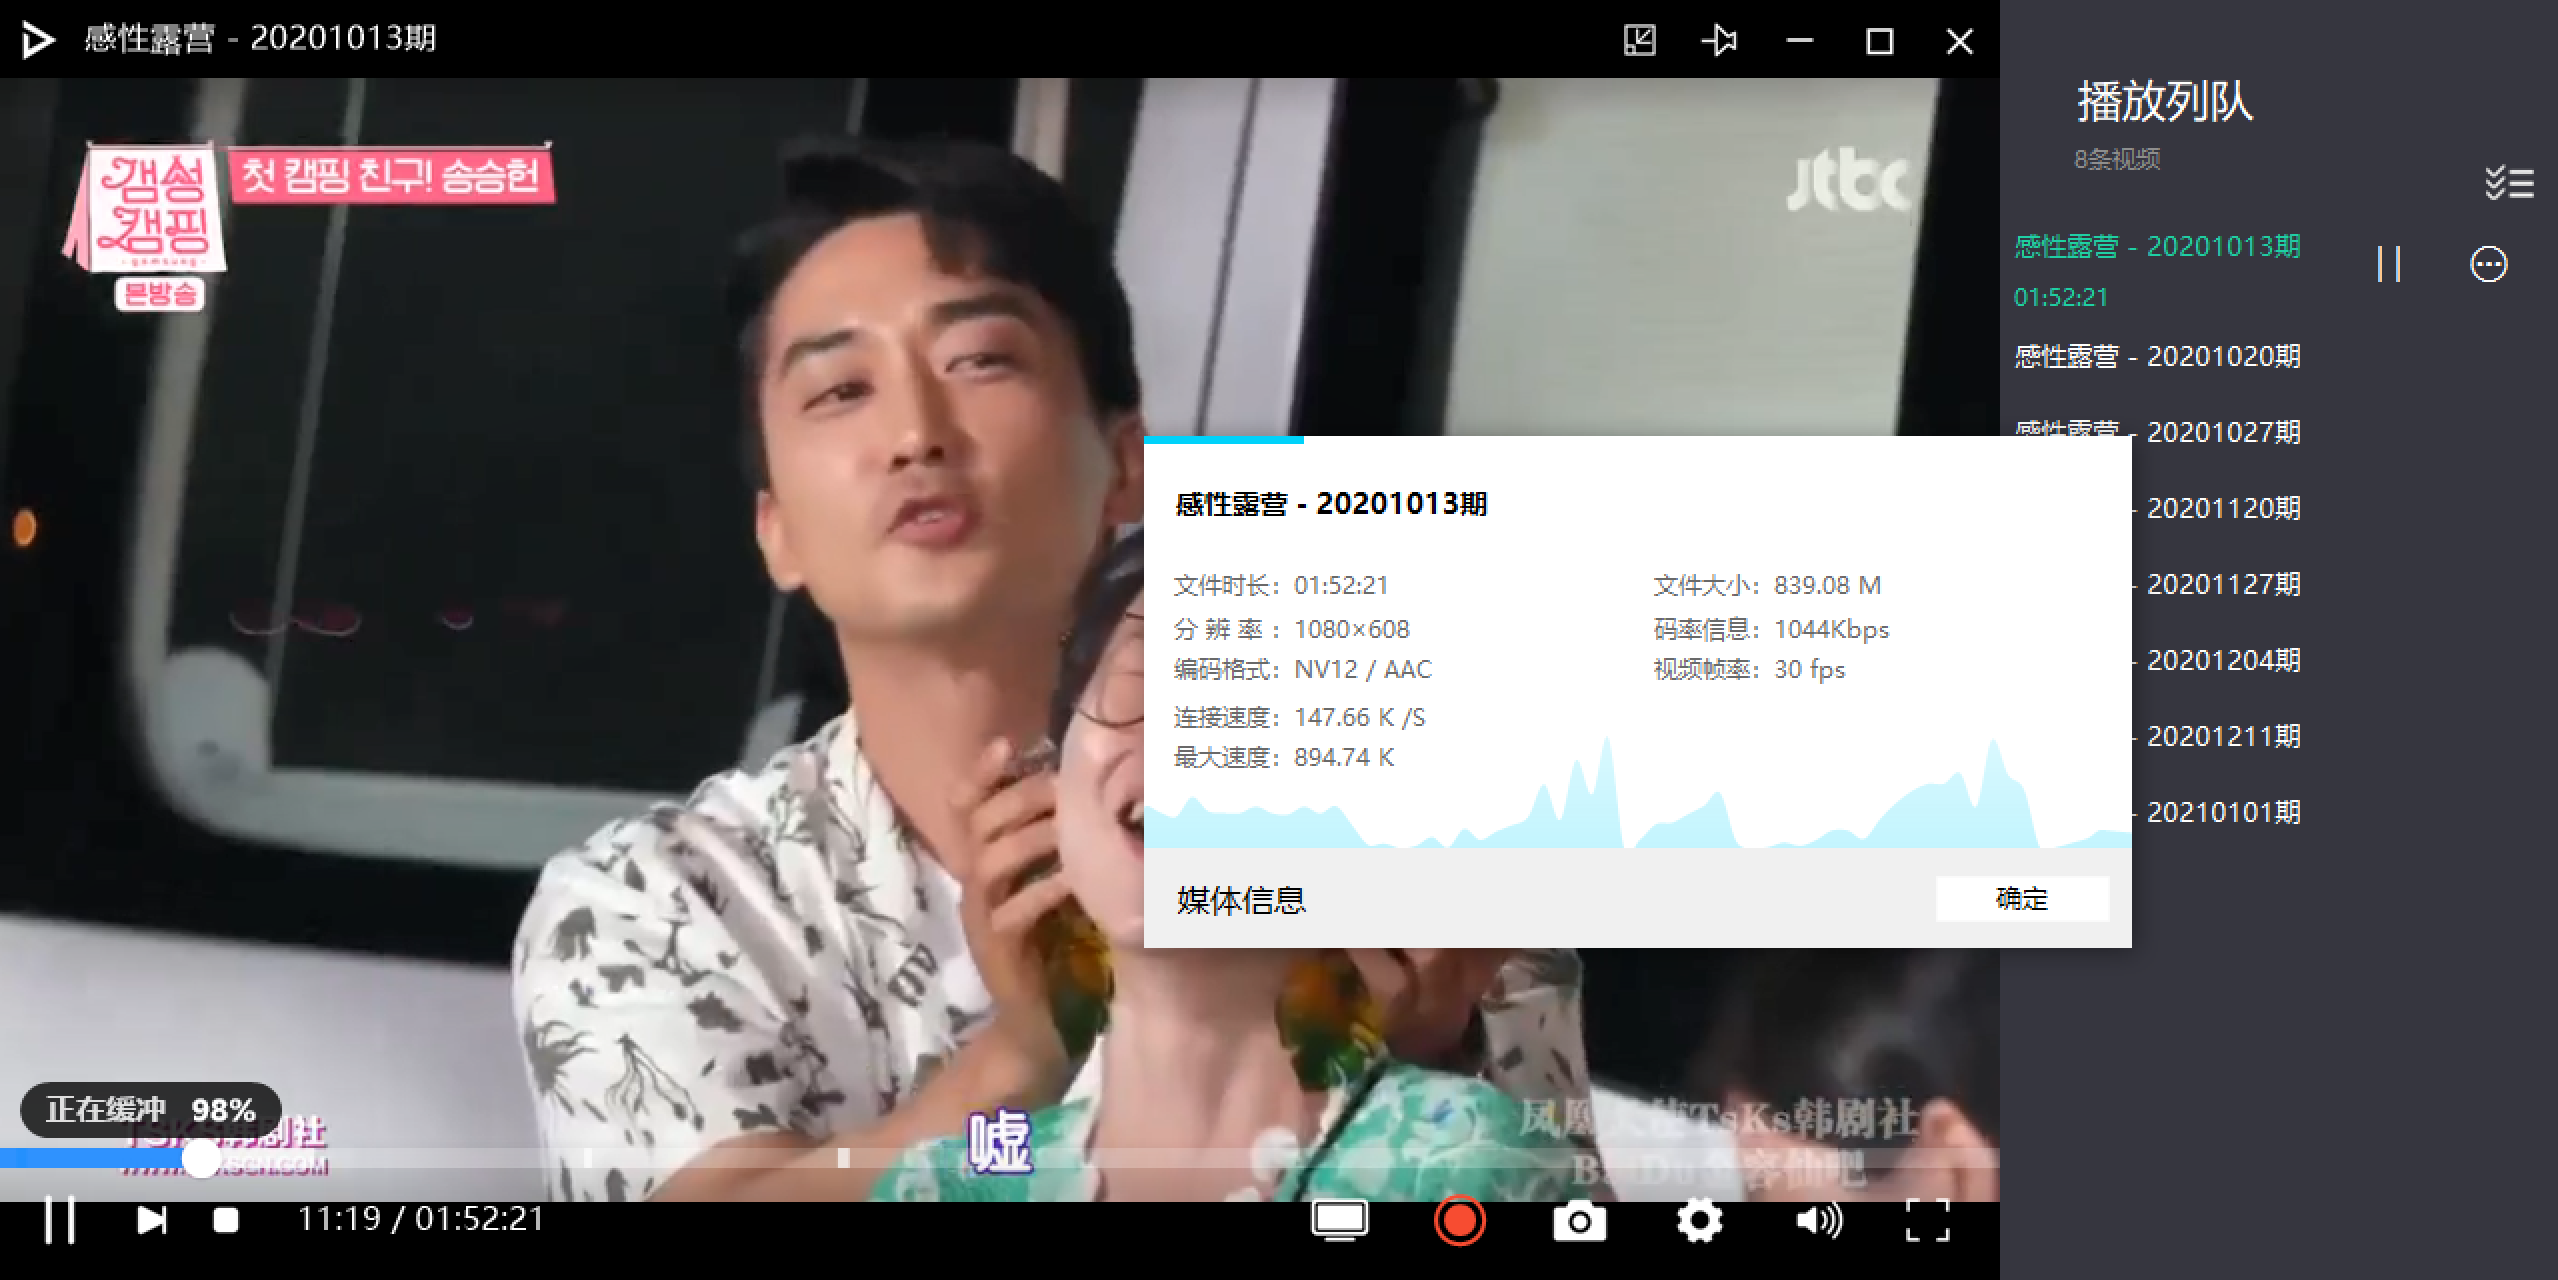
Task: Toggle multi-select checklist in playlist
Action: point(2508,183)
